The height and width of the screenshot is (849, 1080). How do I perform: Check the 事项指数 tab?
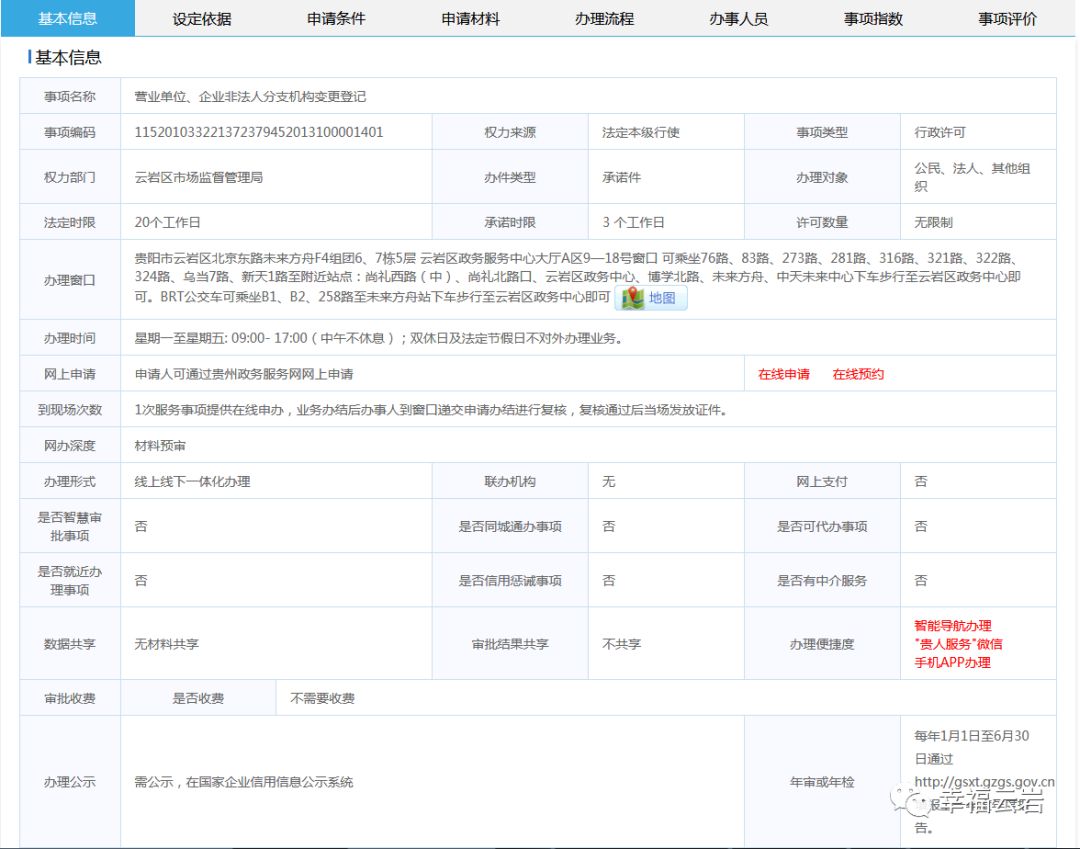[x=873, y=18]
